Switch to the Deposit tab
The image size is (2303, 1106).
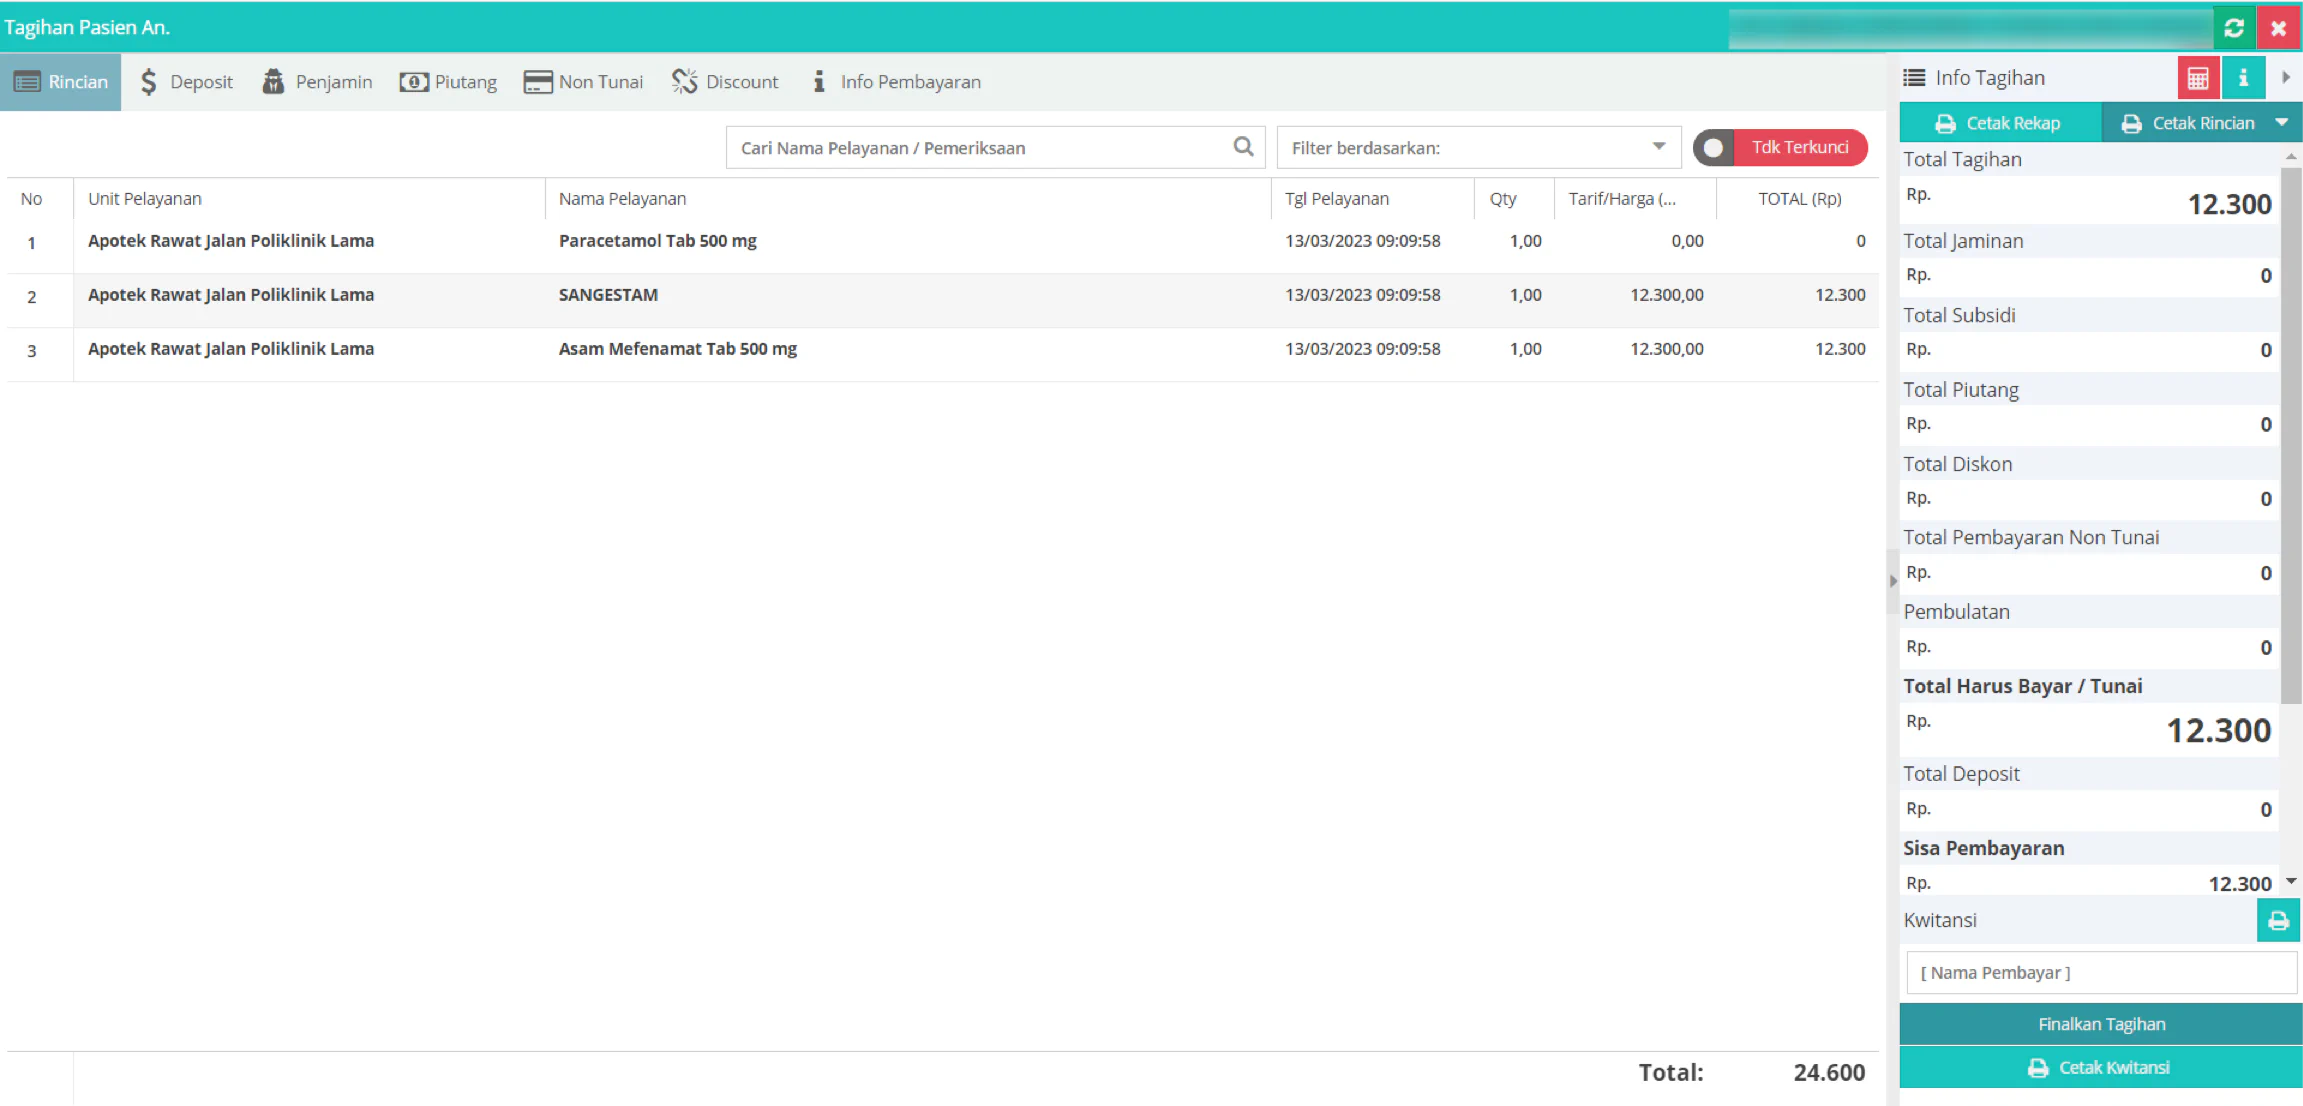point(186,82)
